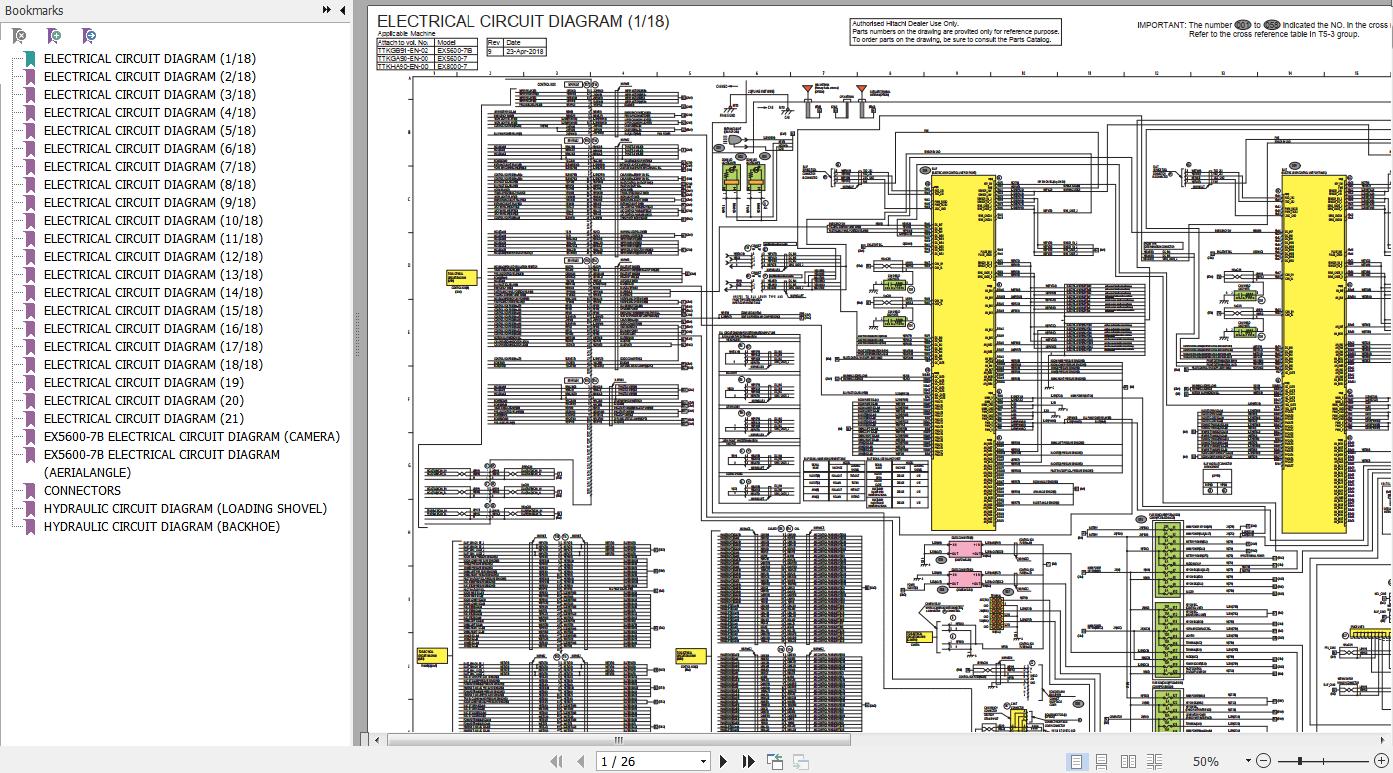
Task: Open the EX5600-7B CAMERA circuit diagram bookmark
Action: (x=192, y=437)
